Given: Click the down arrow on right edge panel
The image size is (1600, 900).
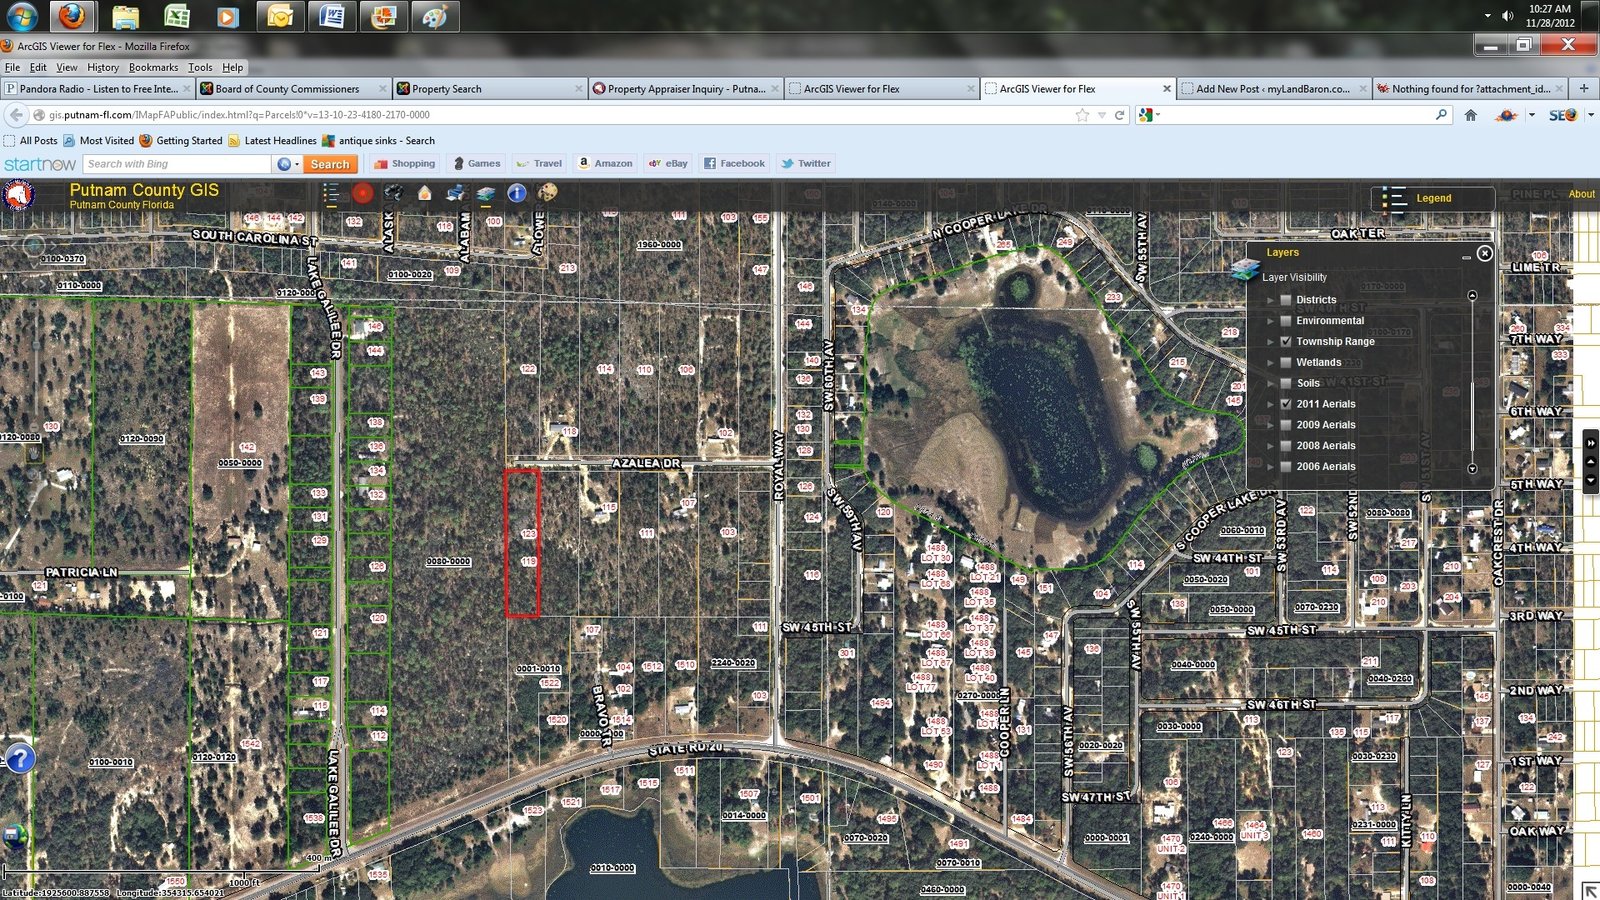Looking at the screenshot, I should click(x=1591, y=480).
